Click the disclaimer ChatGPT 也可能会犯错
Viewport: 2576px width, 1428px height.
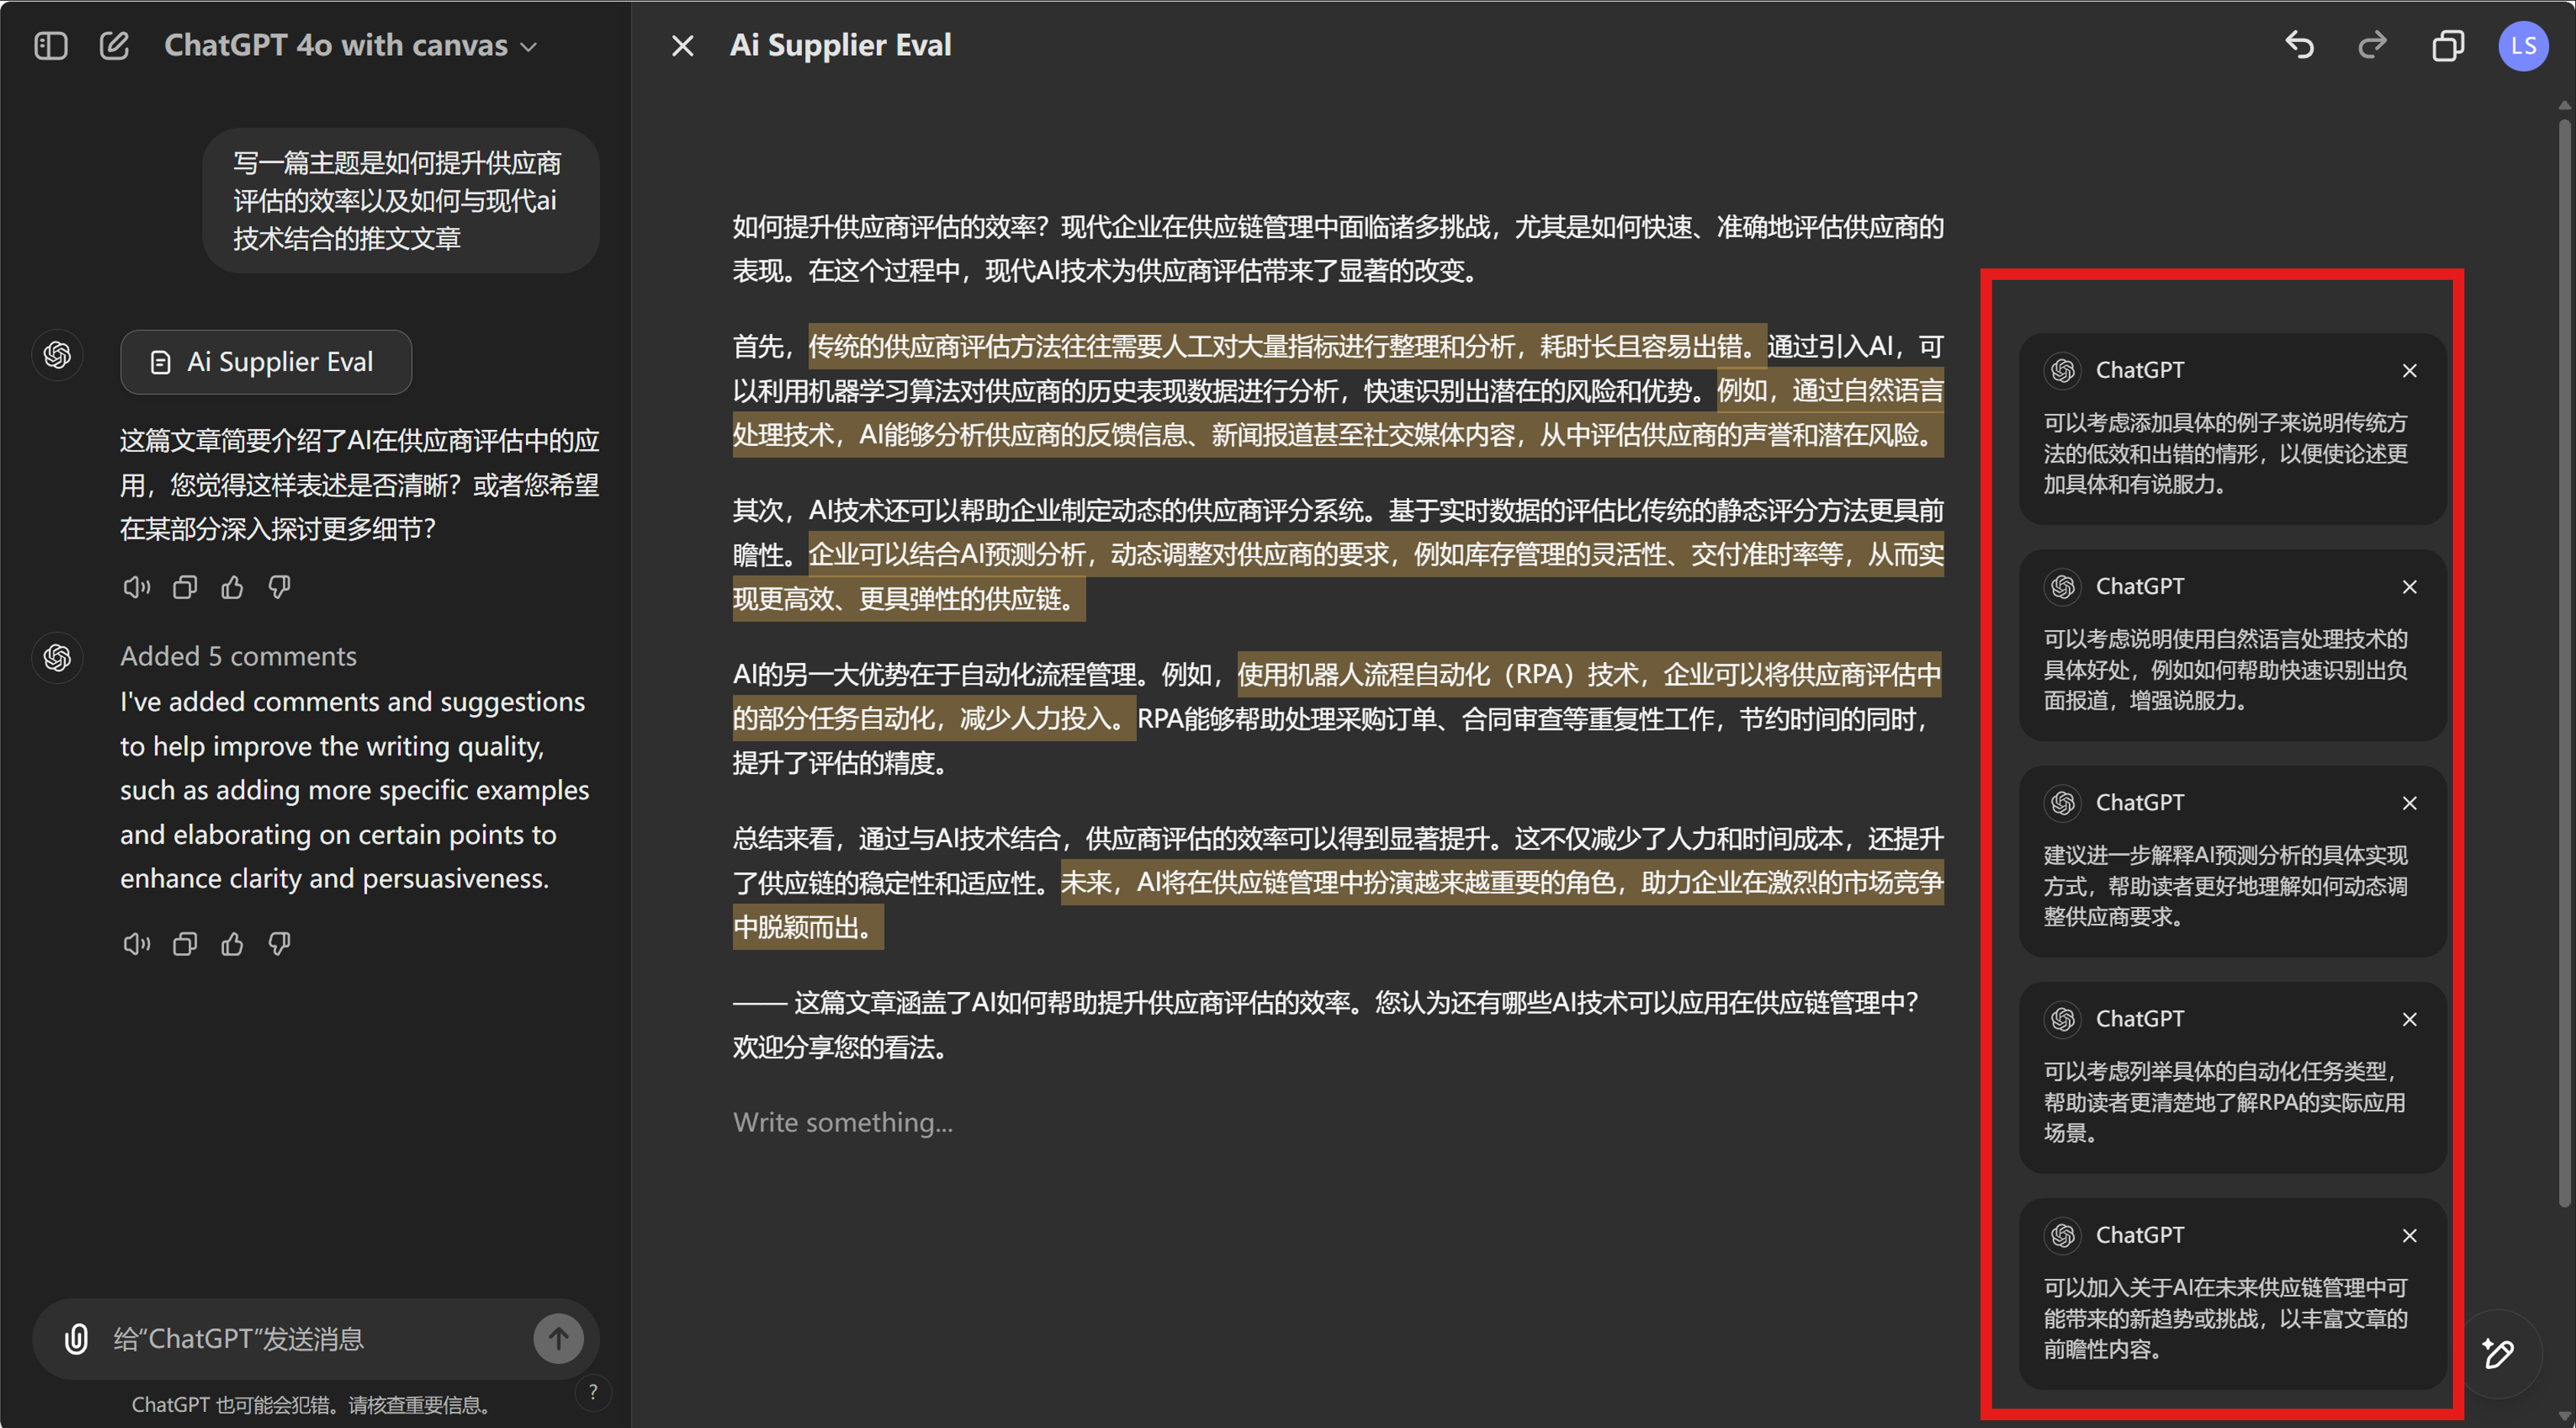tap(314, 1404)
